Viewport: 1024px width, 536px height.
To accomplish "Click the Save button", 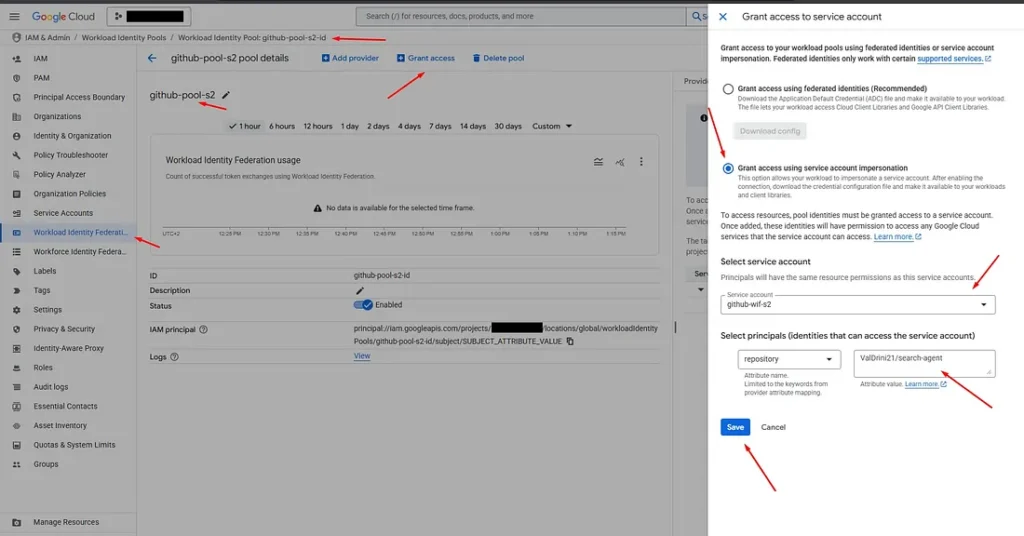I will point(735,427).
